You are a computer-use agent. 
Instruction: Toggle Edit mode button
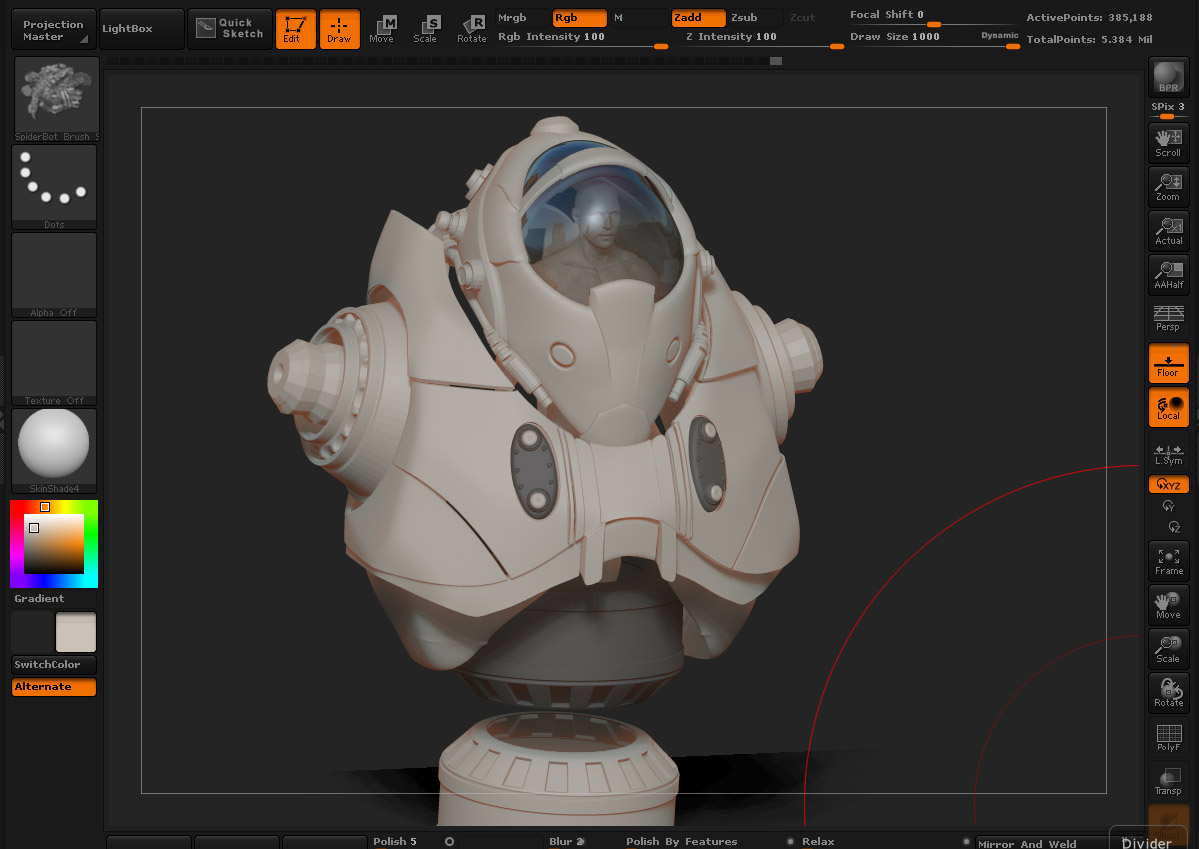[295, 30]
